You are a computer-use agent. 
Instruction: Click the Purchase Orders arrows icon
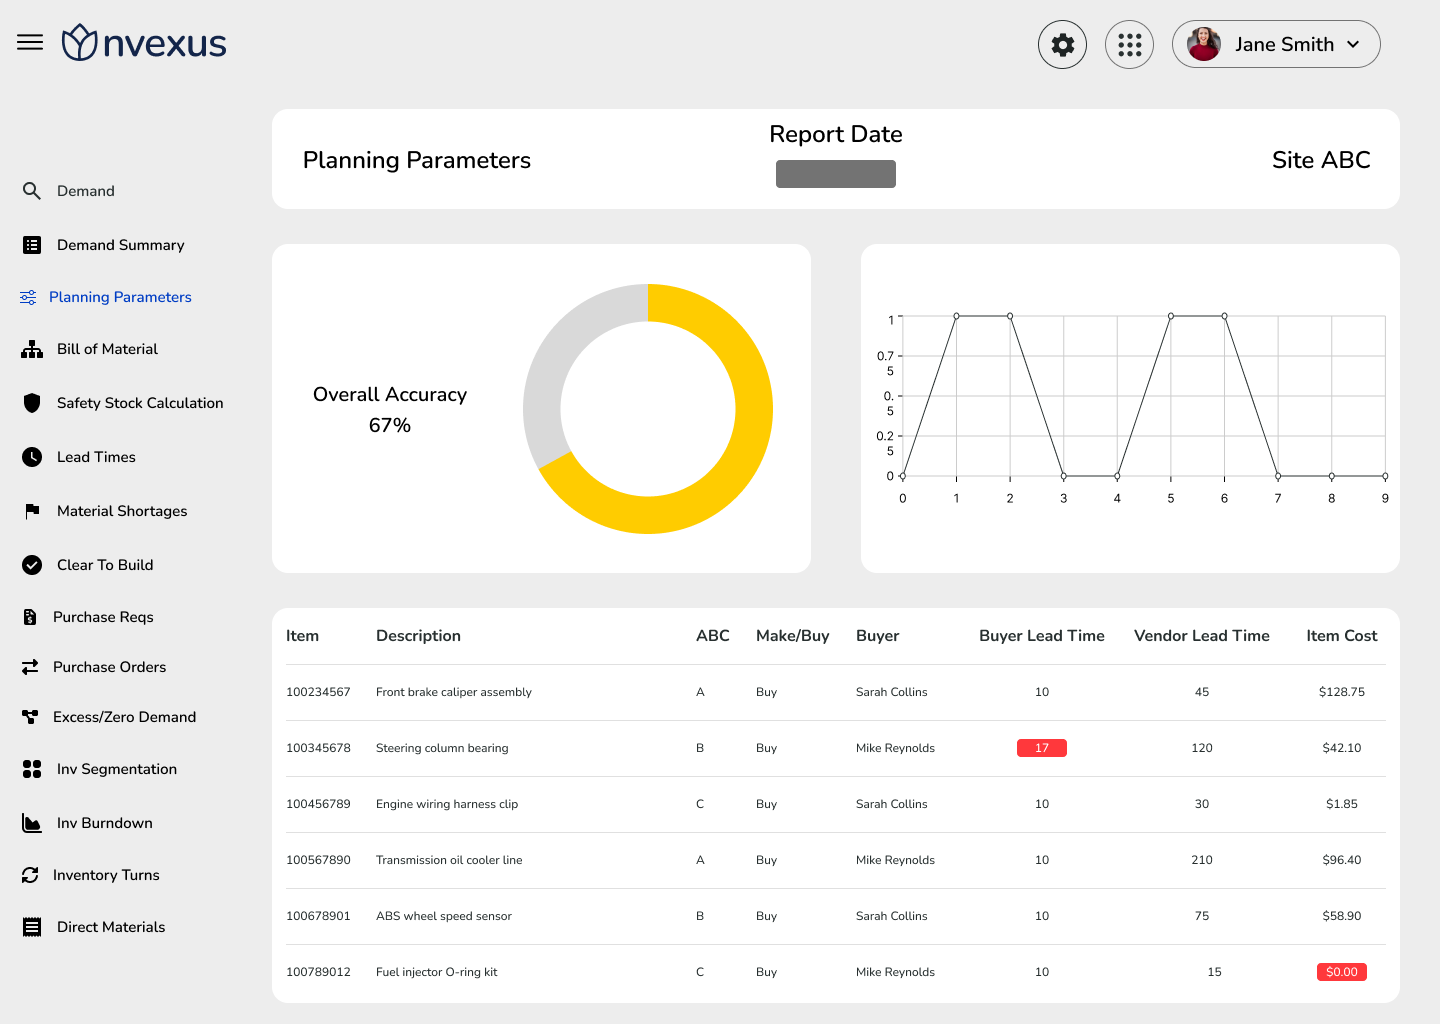(30, 667)
